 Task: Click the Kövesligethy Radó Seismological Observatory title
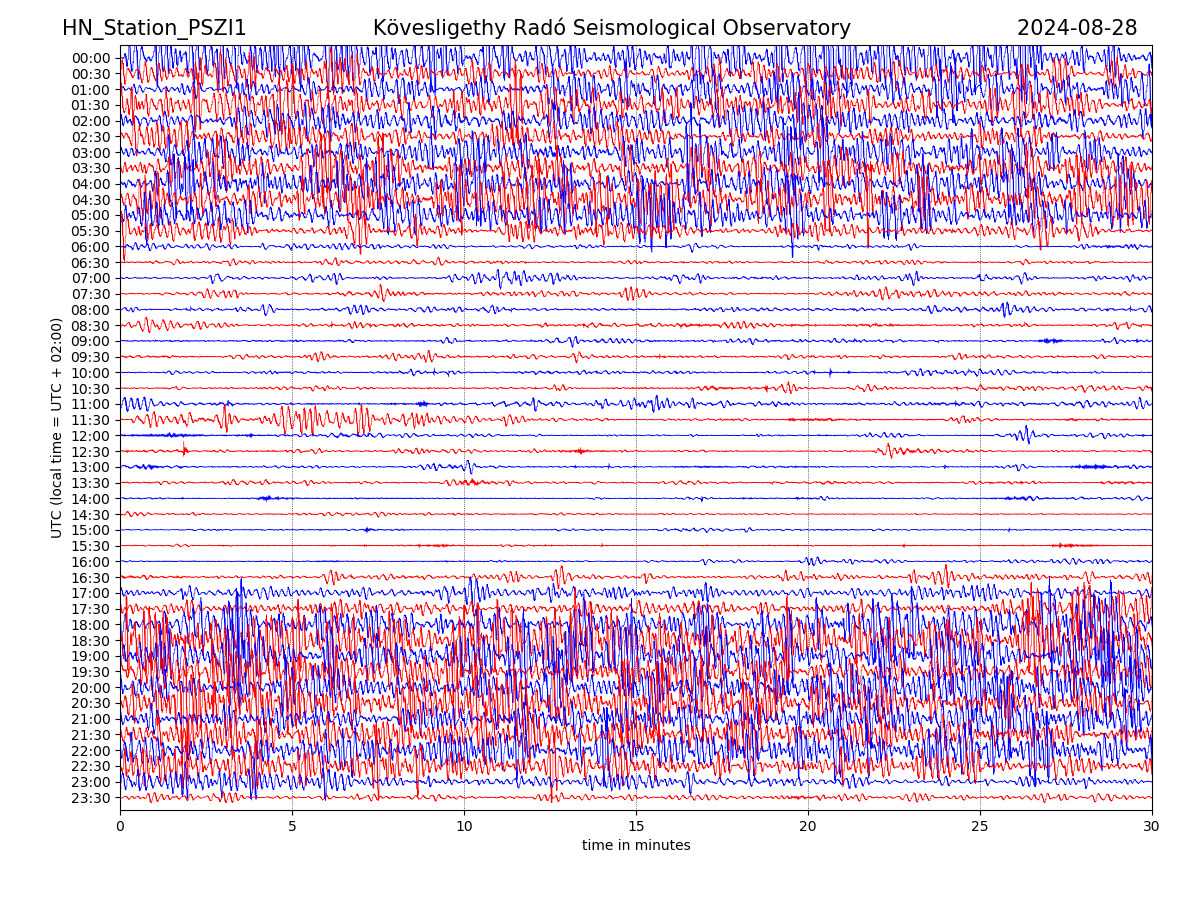click(x=611, y=28)
